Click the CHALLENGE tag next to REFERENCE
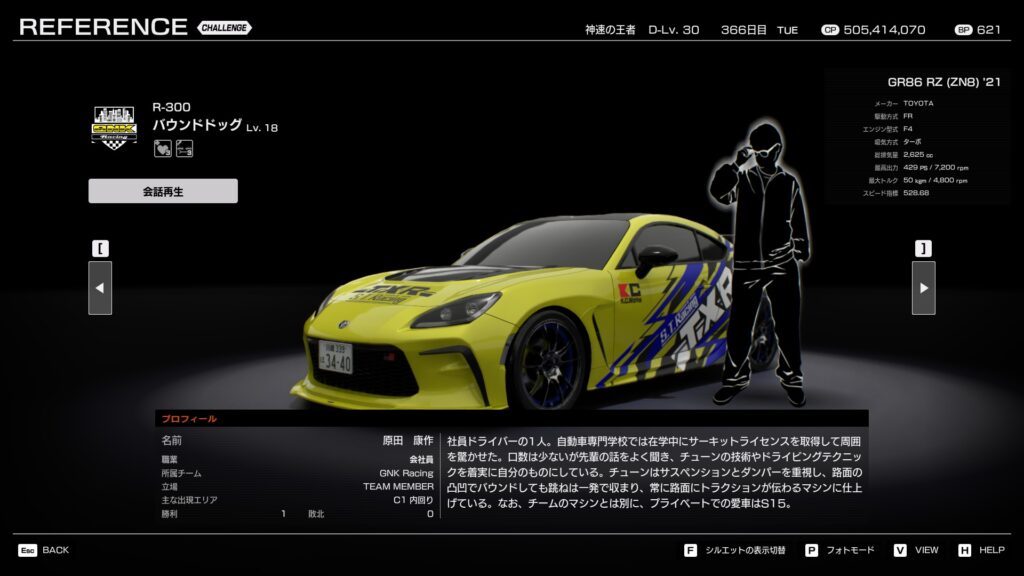 pos(224,28)
